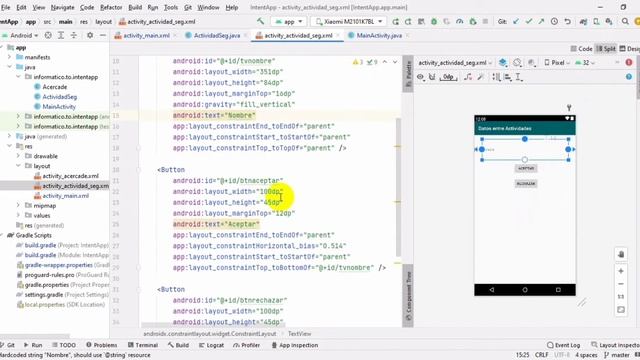Click Expand All in project panel
The image size is (640, 360).
point(61,36)
